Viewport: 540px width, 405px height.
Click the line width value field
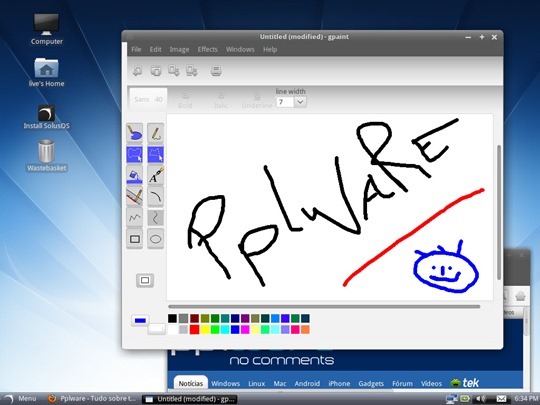point(285,102)
